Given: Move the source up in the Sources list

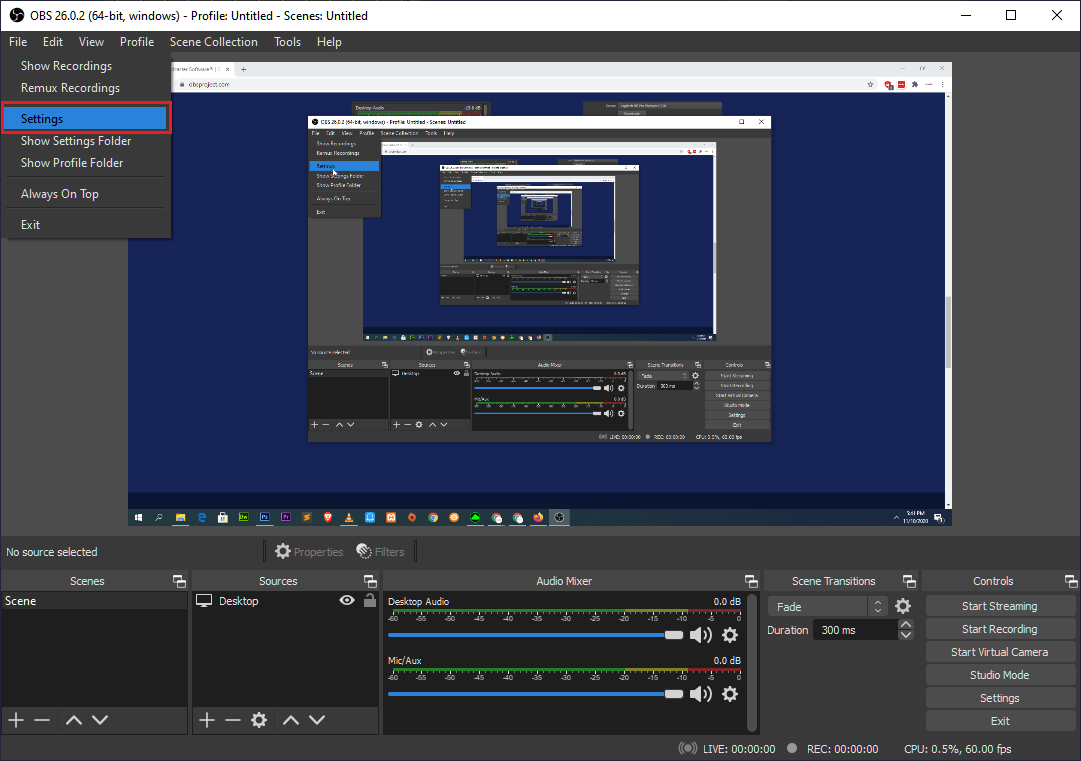Looking at the screenshot, I should pos(291,720).
